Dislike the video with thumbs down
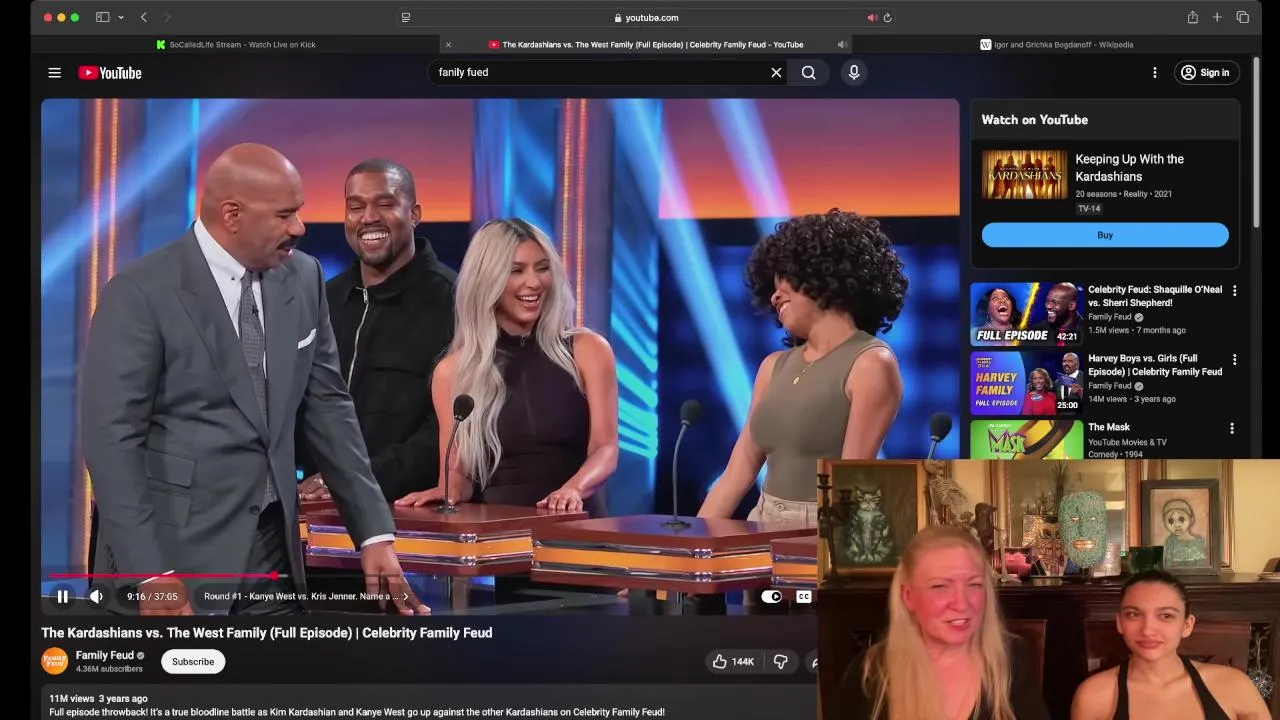 click(780, 661)
